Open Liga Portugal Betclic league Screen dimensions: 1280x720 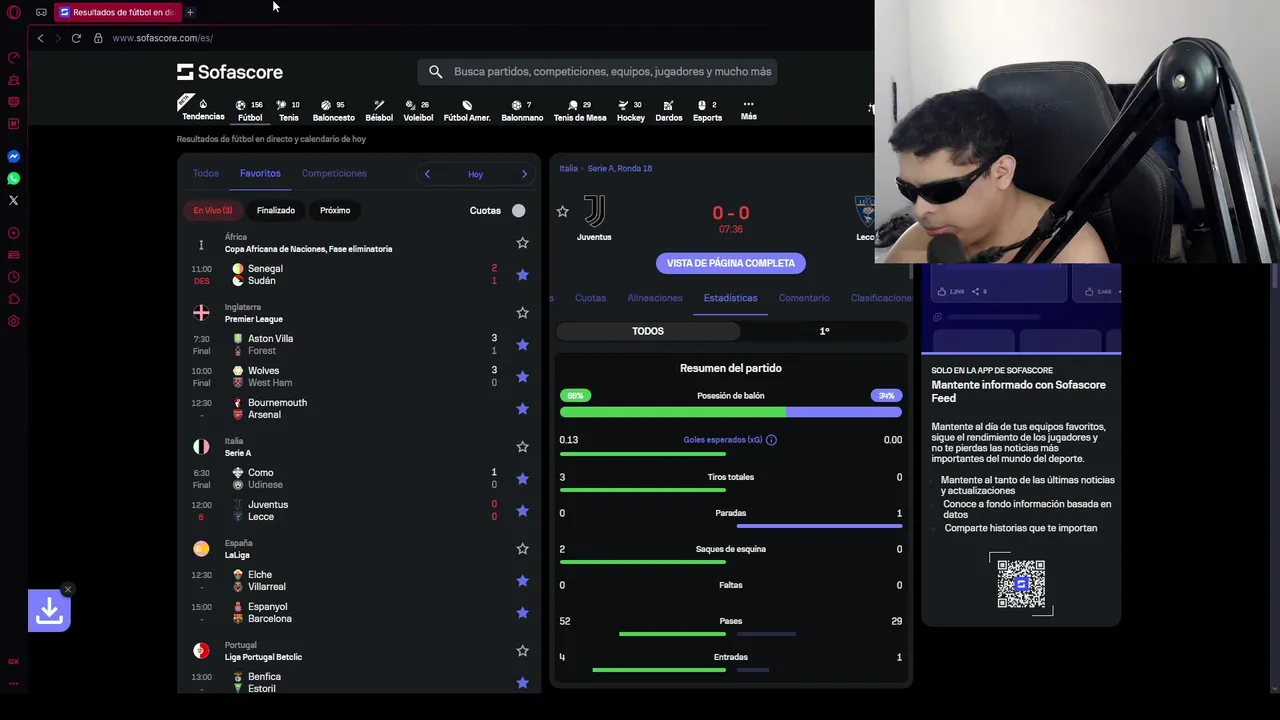point(263,657)
